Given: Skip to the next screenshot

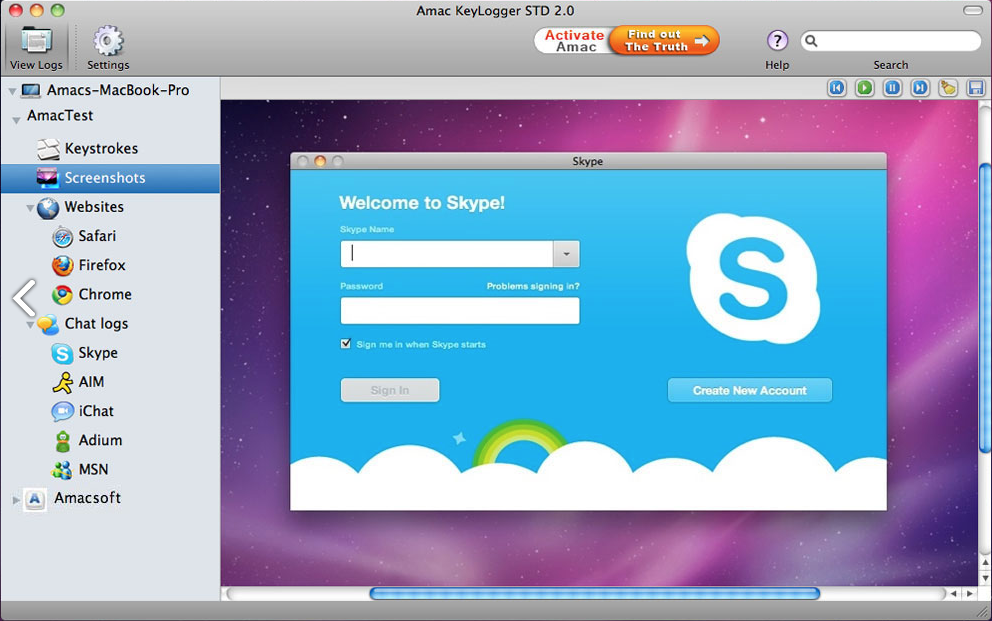Looking at the screenshot, I should 920,88.
